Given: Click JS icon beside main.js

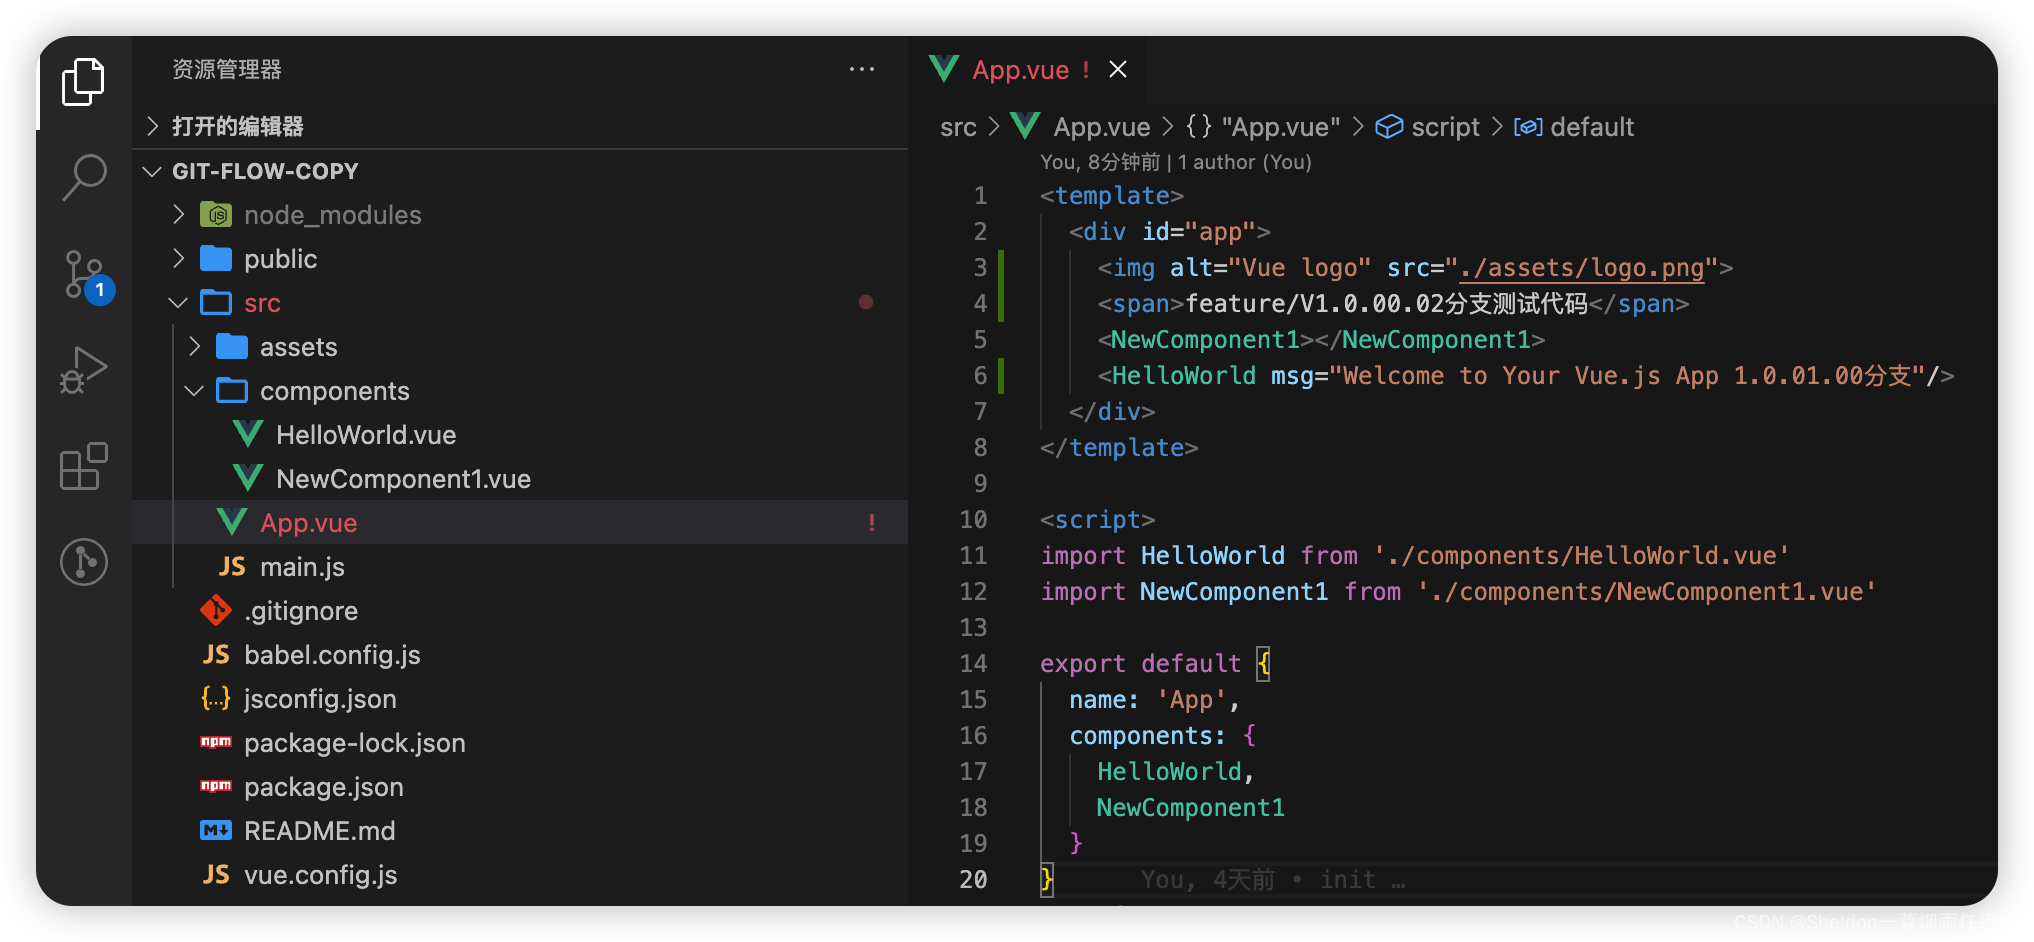Looking at the screenshot, I should (x=232, y=567).
